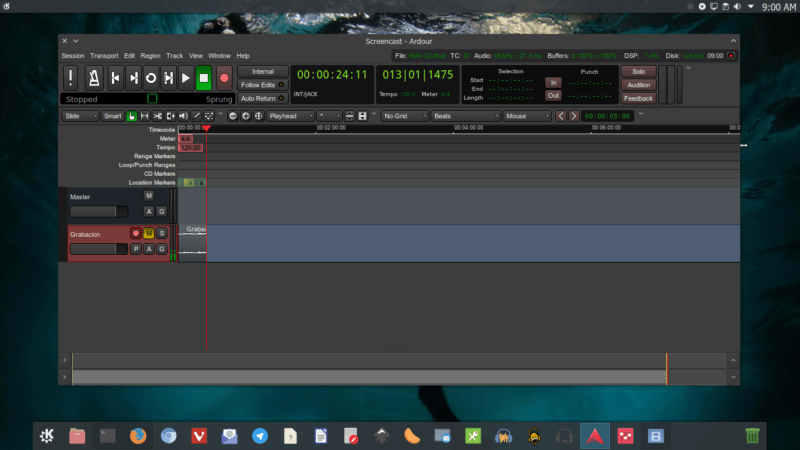The height and width of the screenshot is (450, 800).
Task: Enable Punch In
Action: tap(554, 83)
